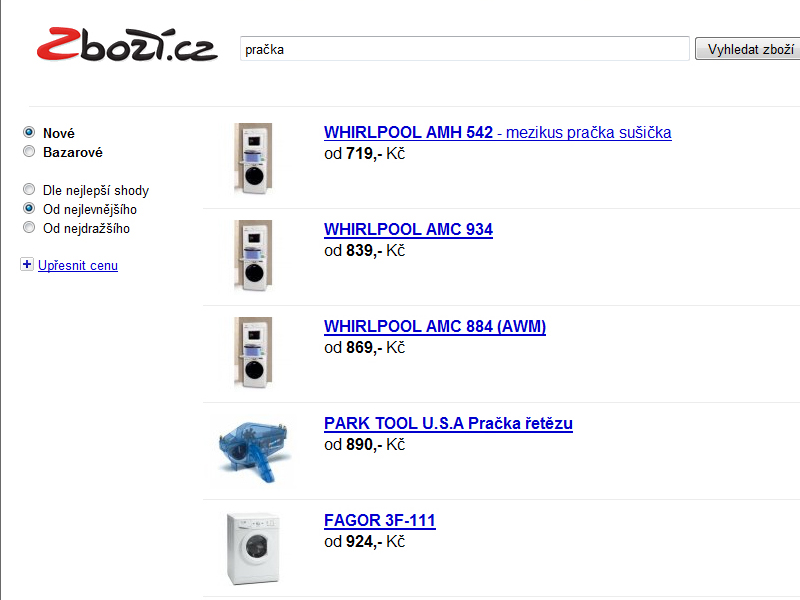
Task: Click the WHIRLPOOL AMH 542 product thumbnail
Action: [253, 158]
